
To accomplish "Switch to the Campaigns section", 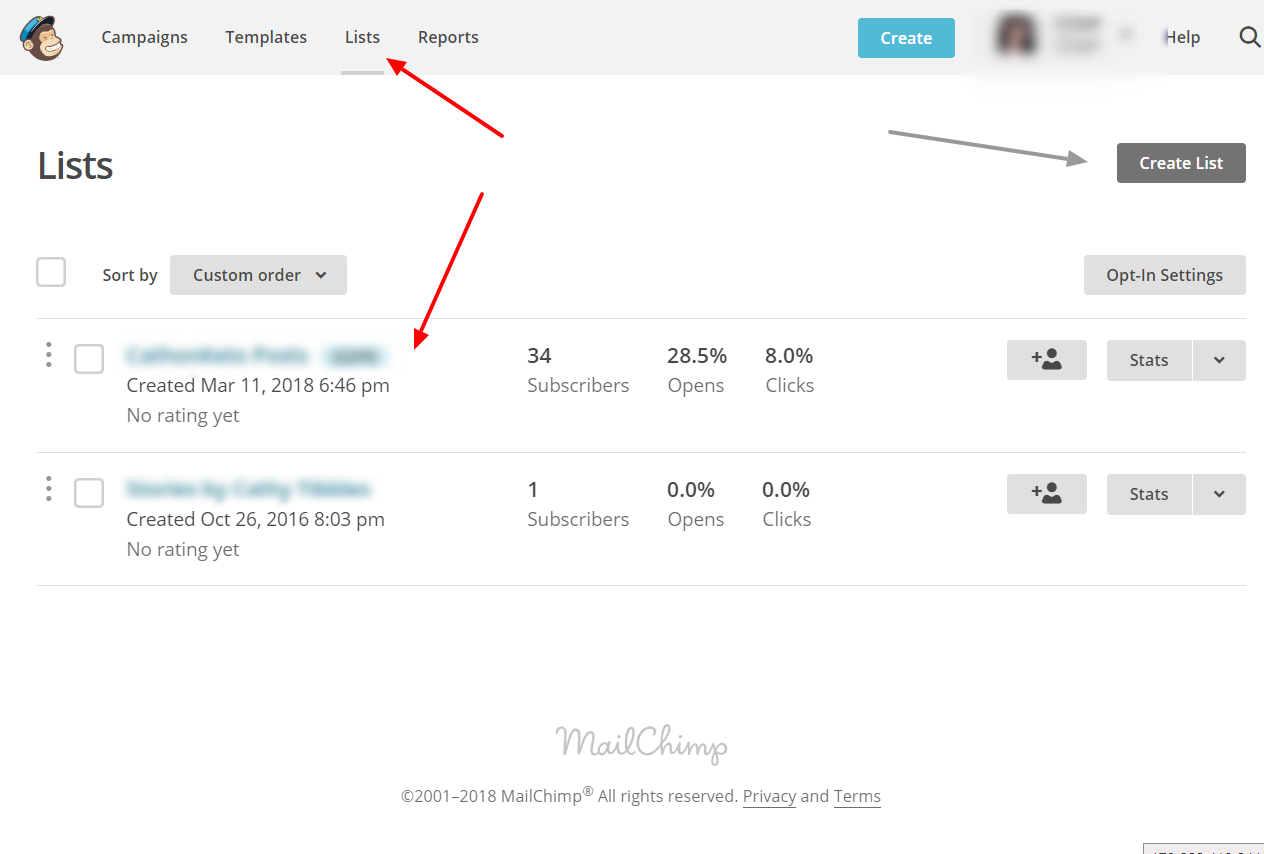I will coord(144,37).
